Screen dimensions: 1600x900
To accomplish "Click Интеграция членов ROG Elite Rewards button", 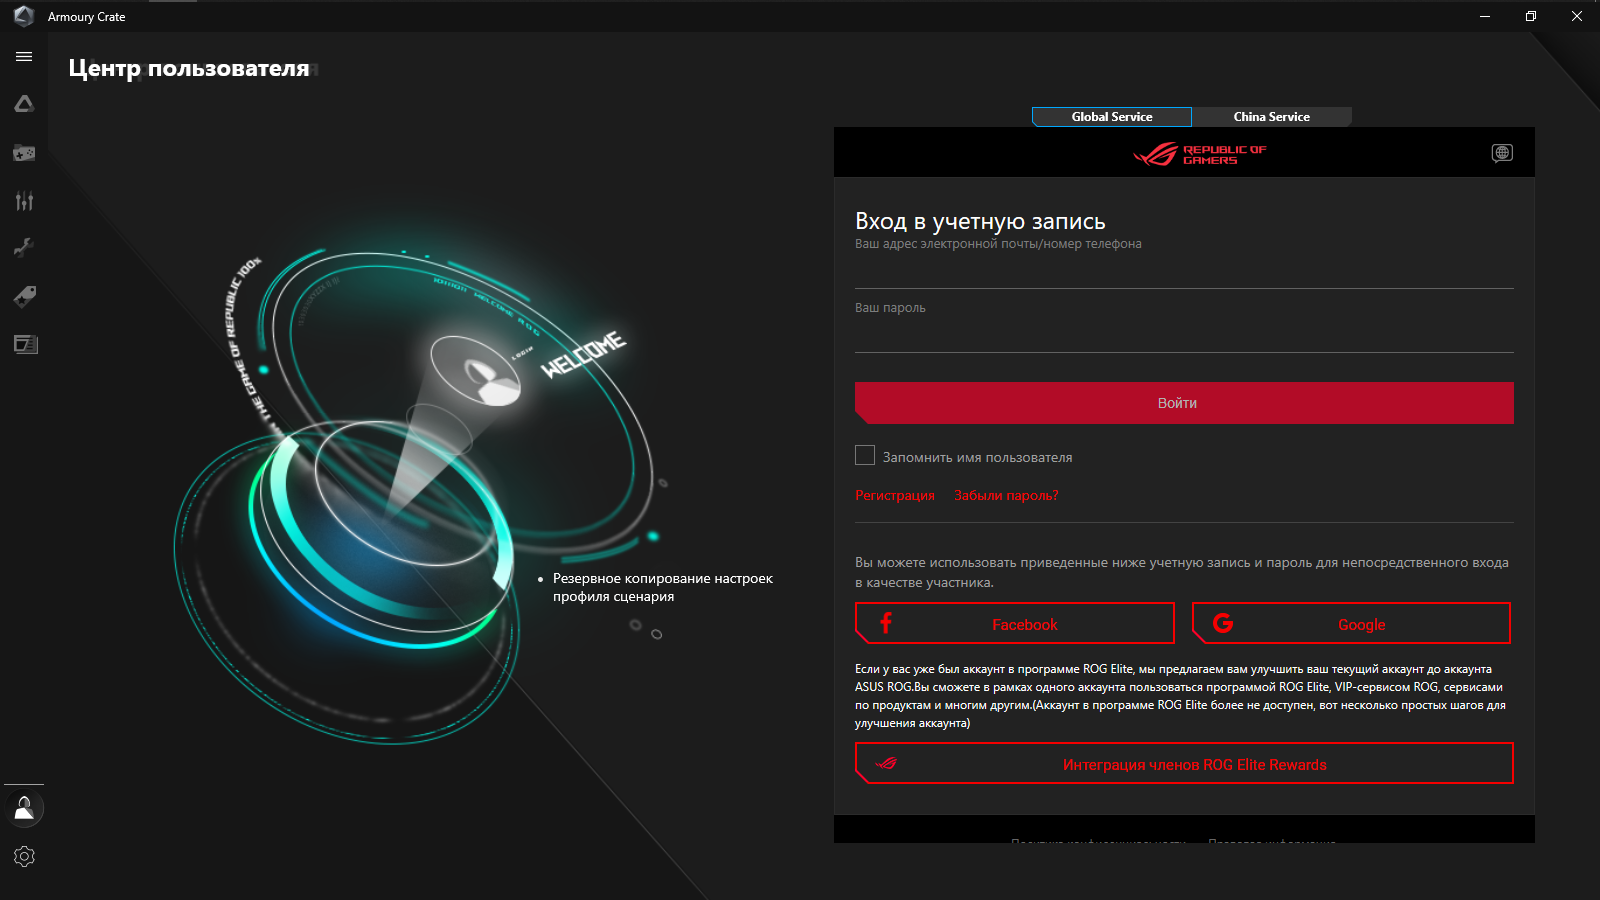I will [1184, 763].
